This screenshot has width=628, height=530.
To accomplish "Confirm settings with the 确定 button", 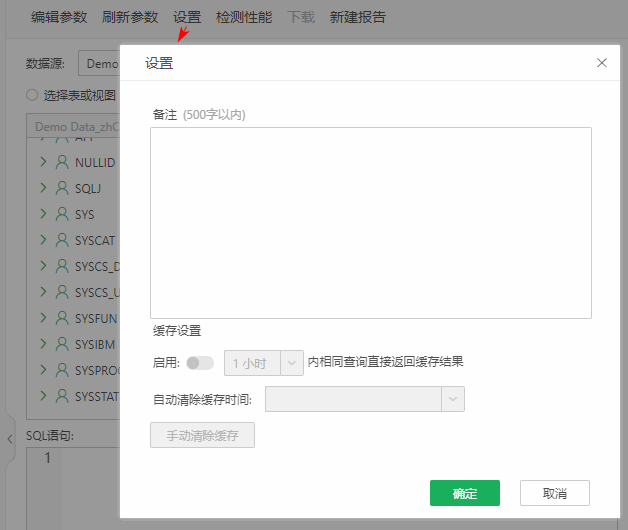I will click(x=465, y=493).
